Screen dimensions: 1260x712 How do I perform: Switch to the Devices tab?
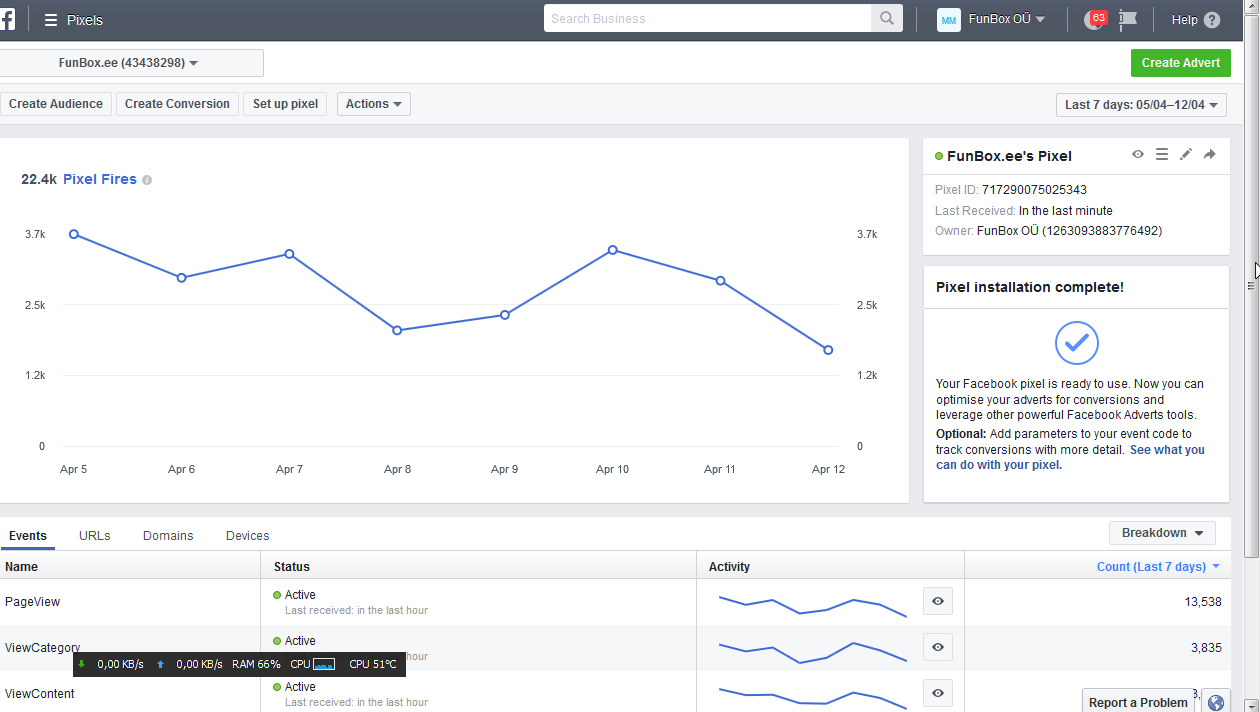coord(247,536)
